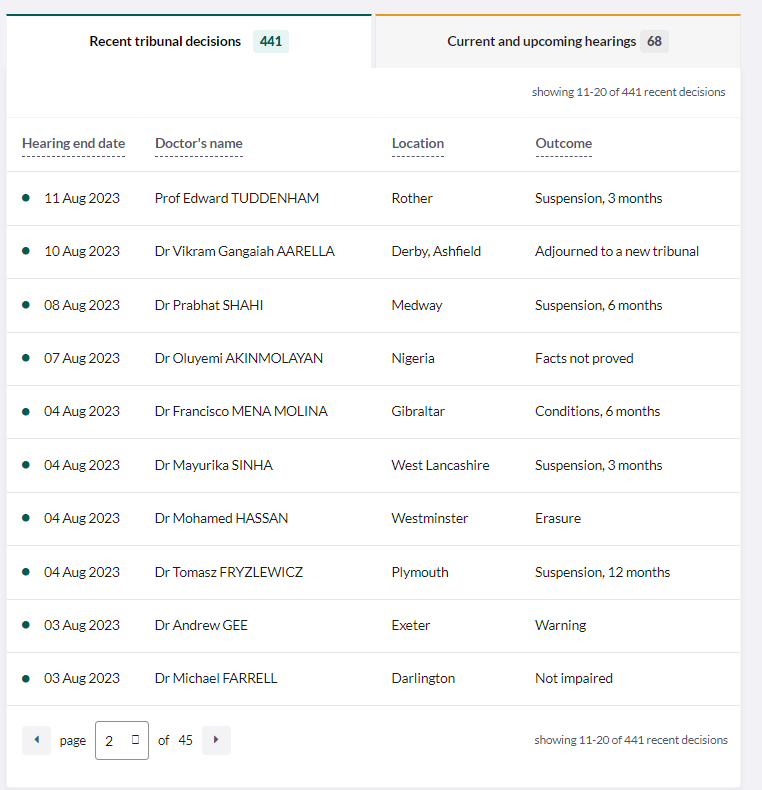Open page number dropdown selector
This screenshot has height=790, width=762.
[122, 741]
